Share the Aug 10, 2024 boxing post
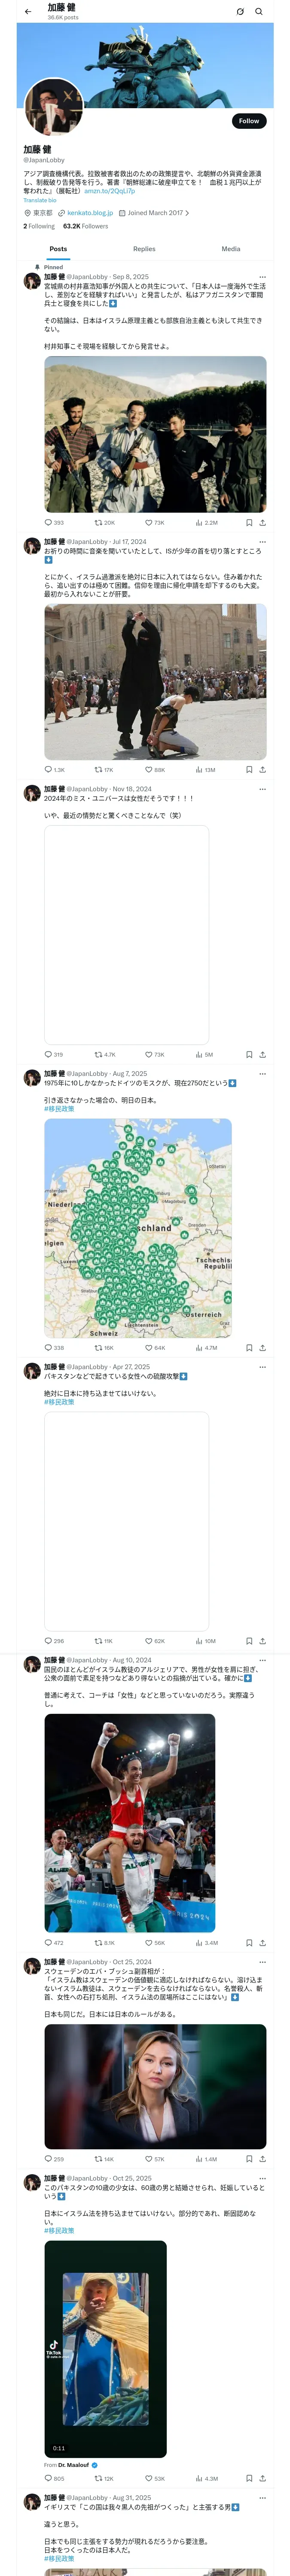The width and height of the screenshot is (290, 2576). (x=262, y=1915)
